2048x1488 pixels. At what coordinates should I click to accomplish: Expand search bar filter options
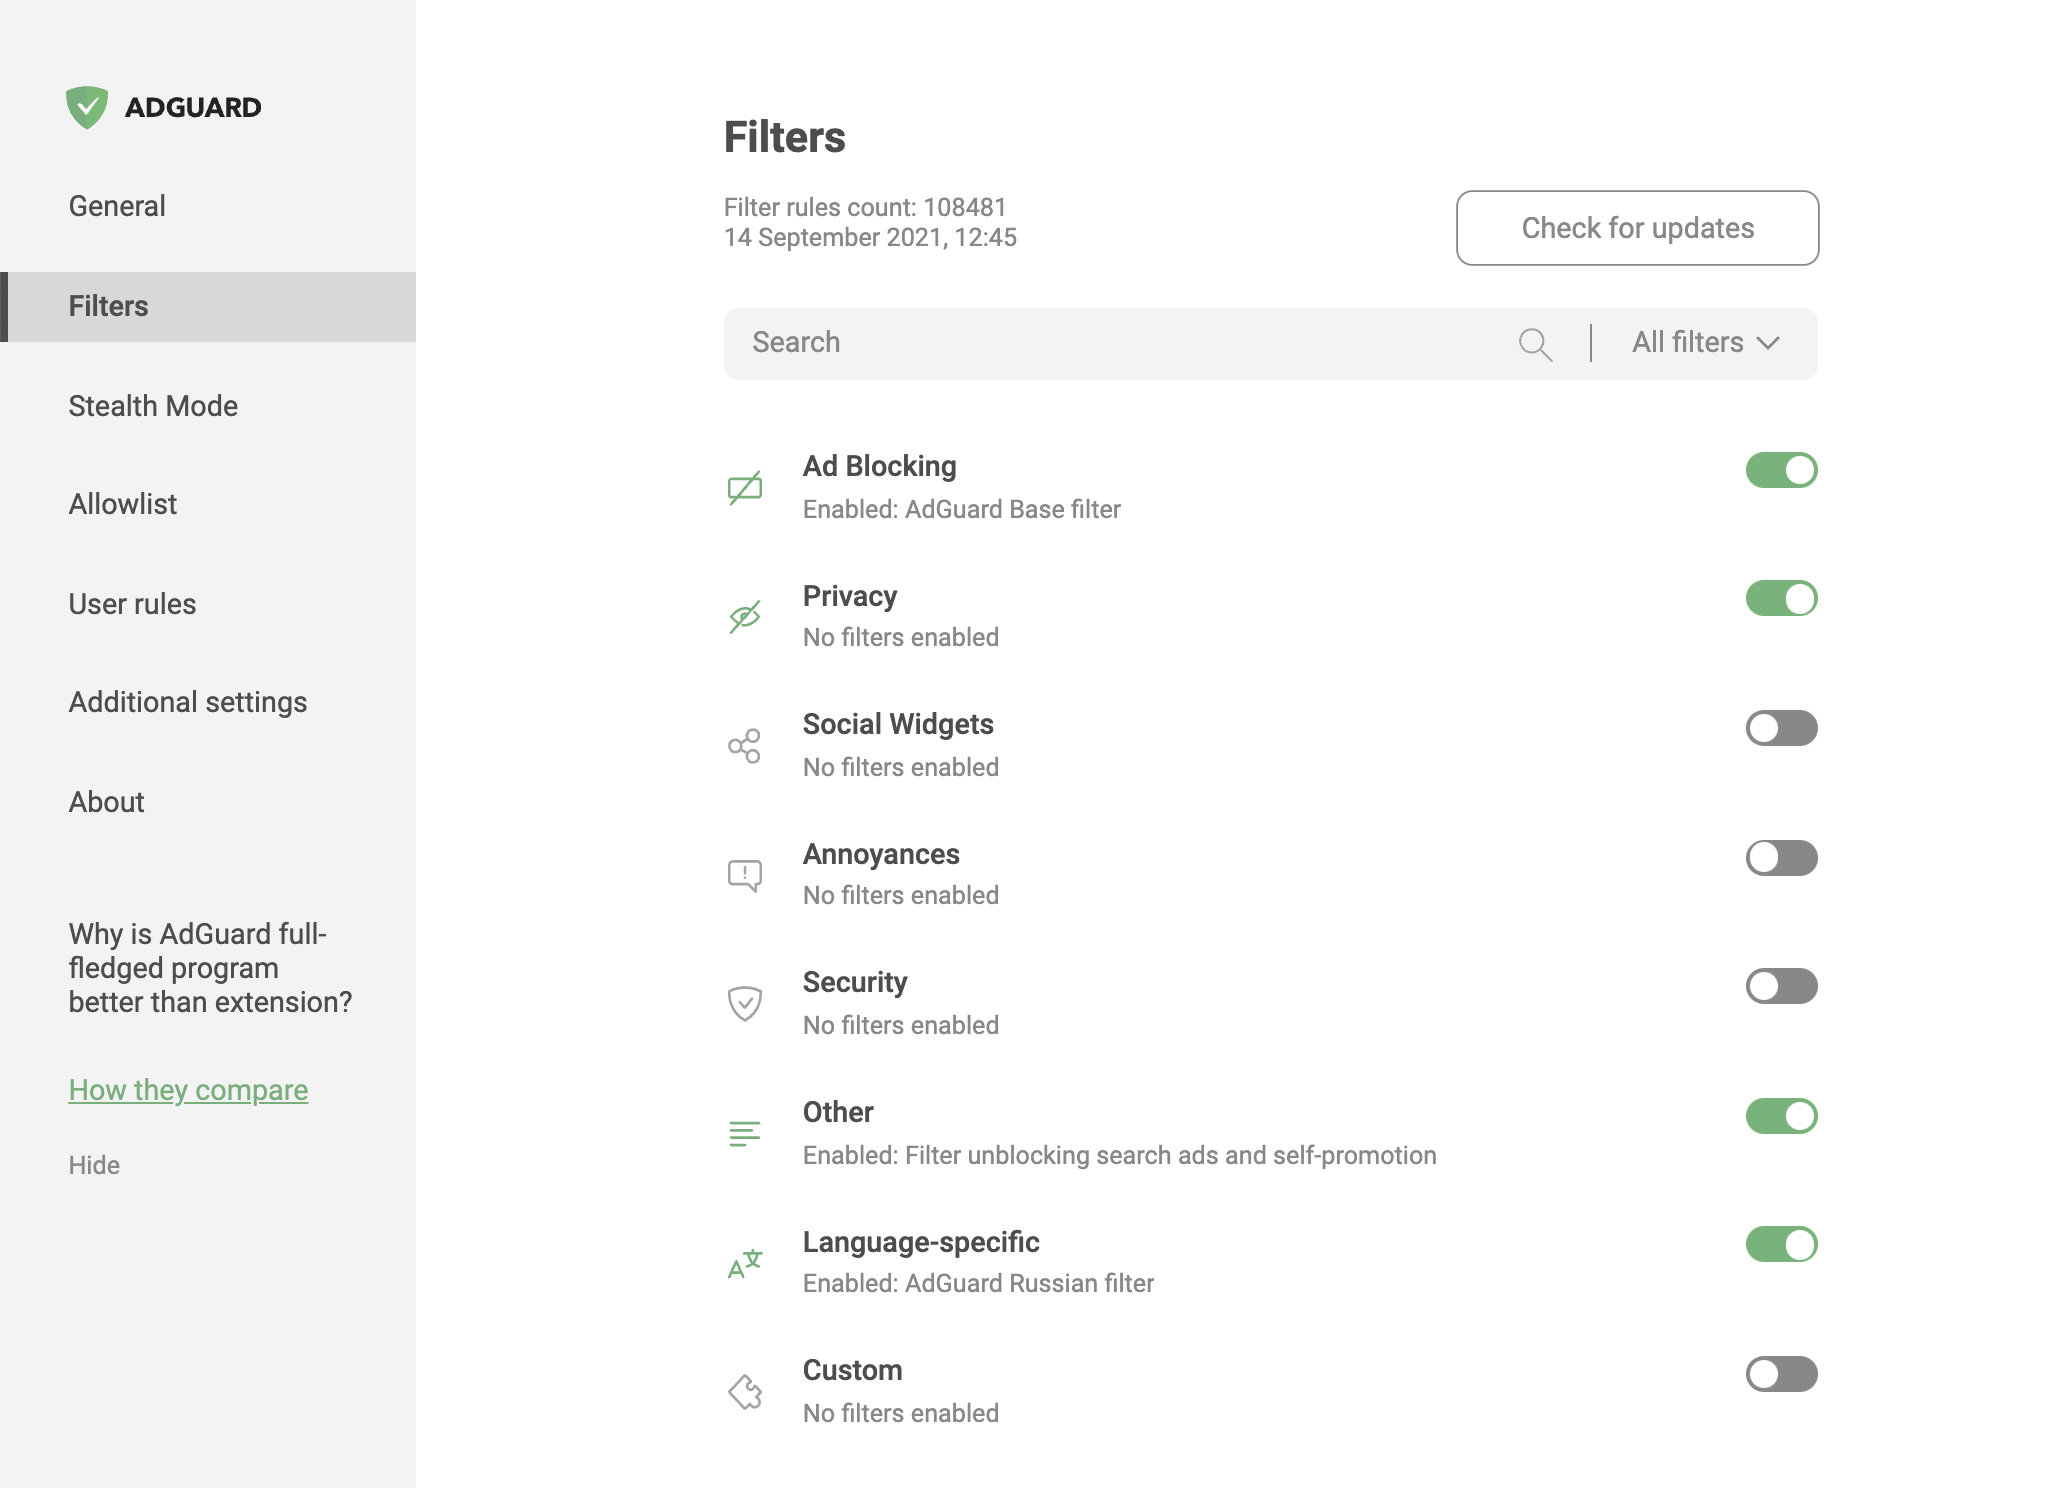coord(1711,342)
